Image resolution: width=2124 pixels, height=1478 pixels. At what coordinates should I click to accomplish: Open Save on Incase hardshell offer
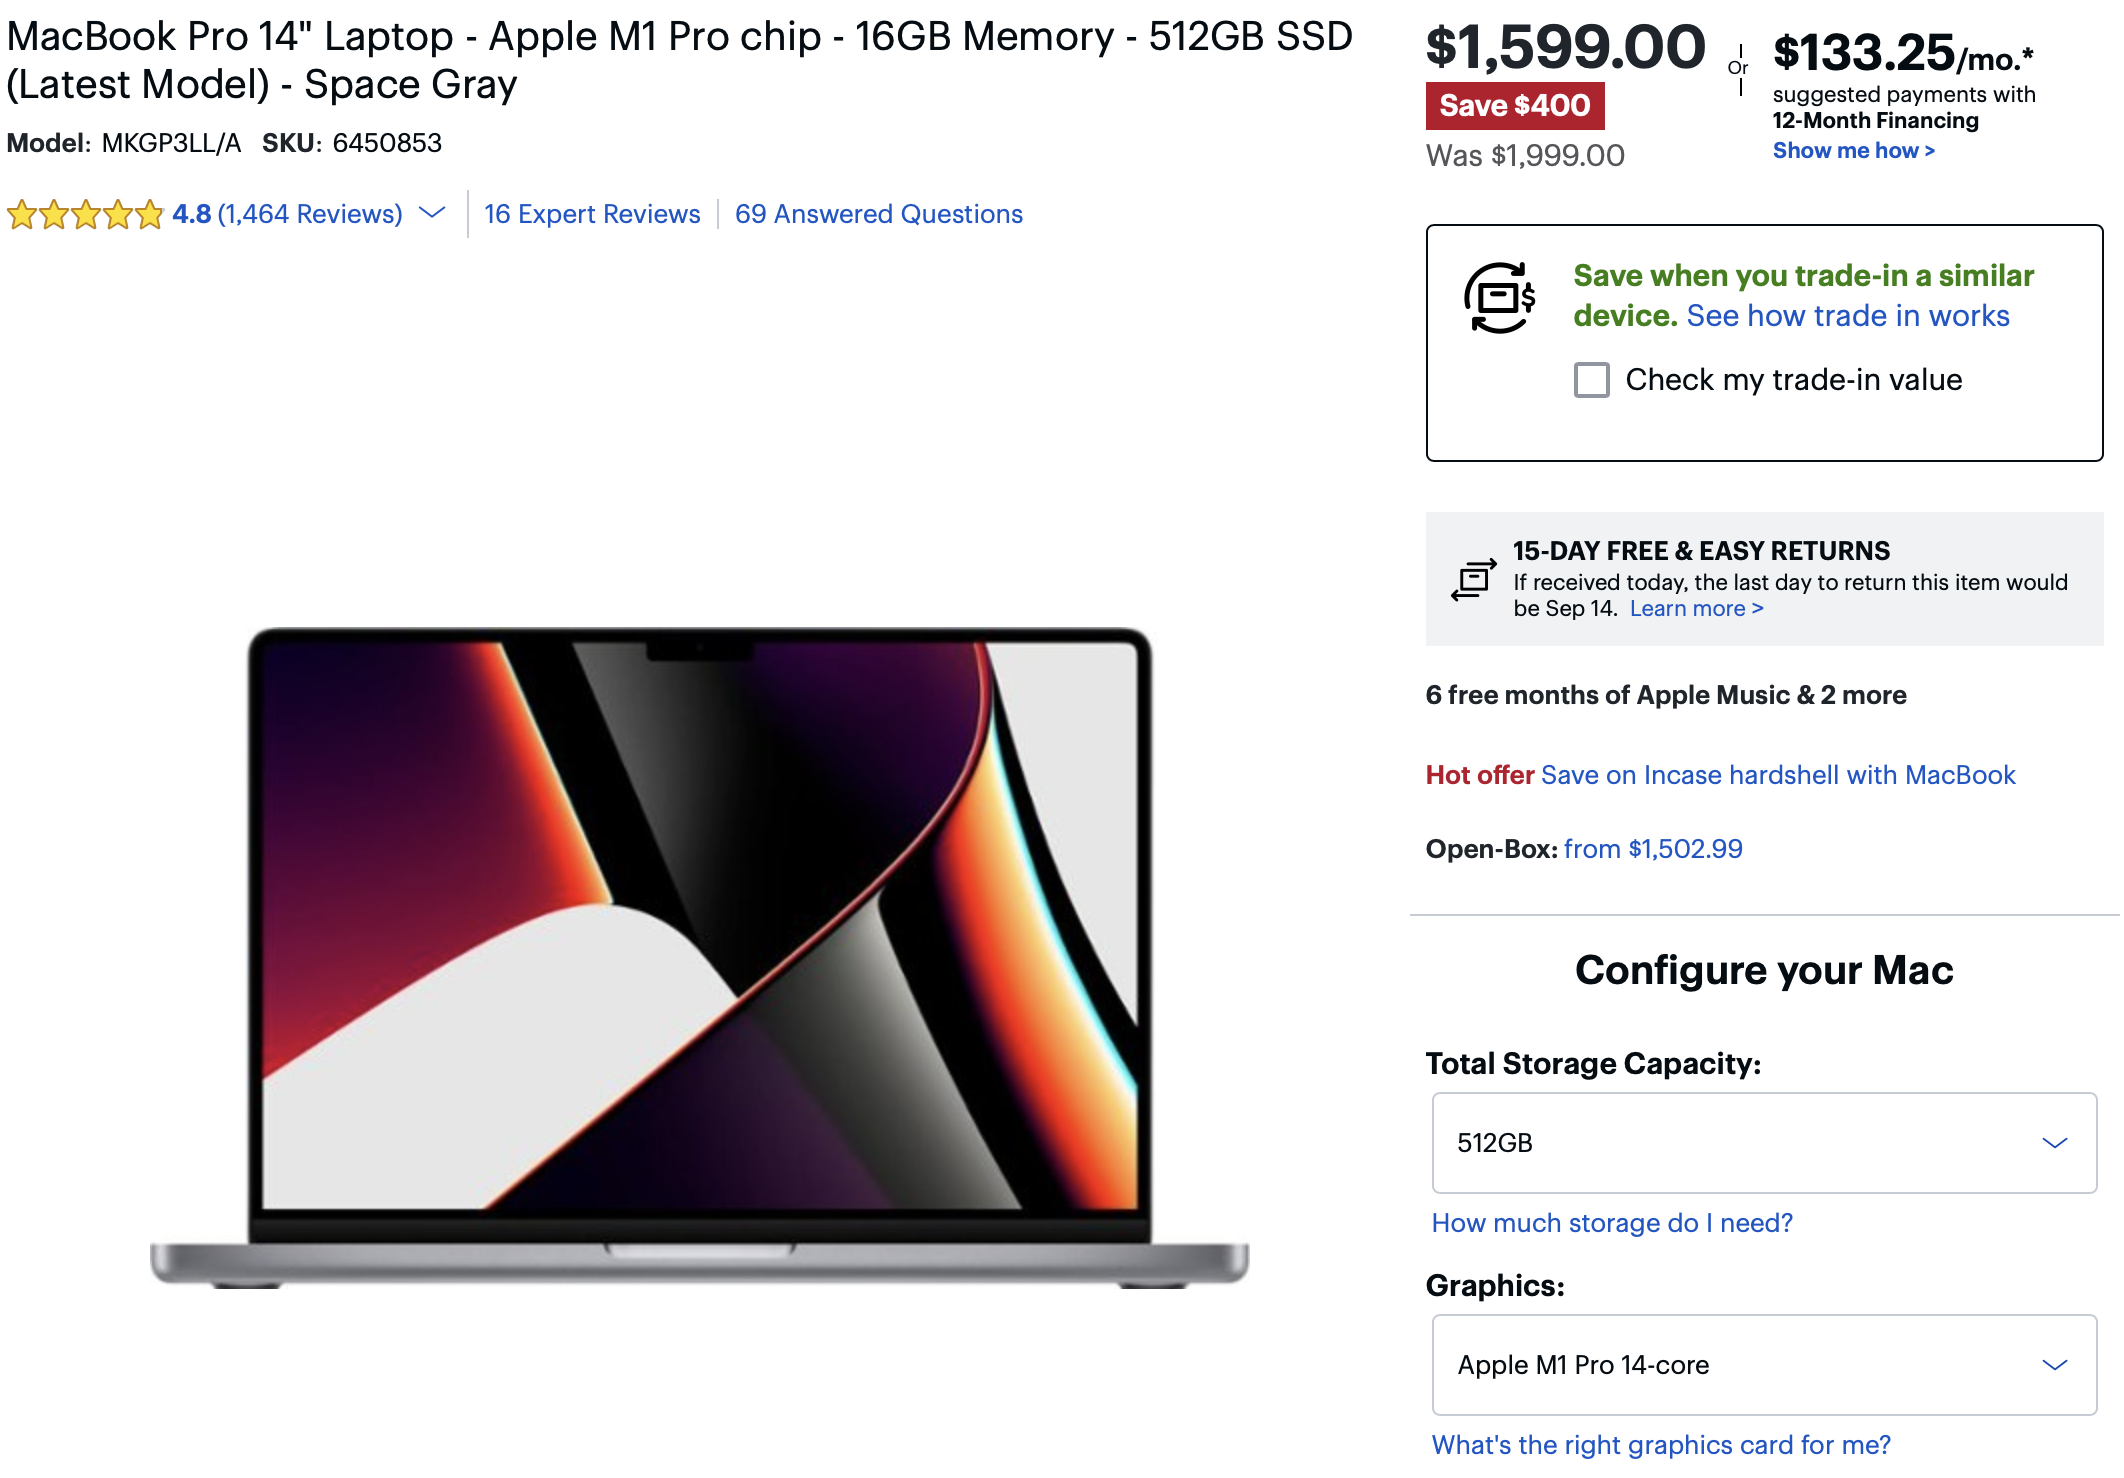[1778, 775]
